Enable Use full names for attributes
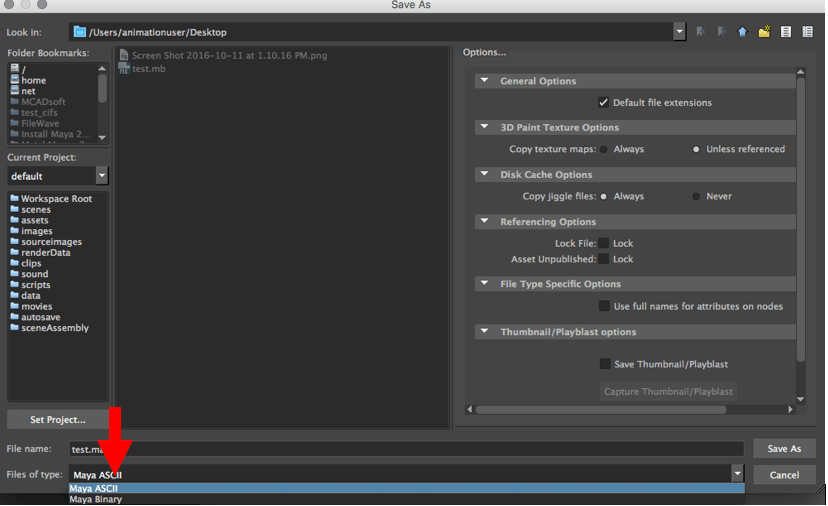Screen dimensions: 828x506 pos(604,306)
